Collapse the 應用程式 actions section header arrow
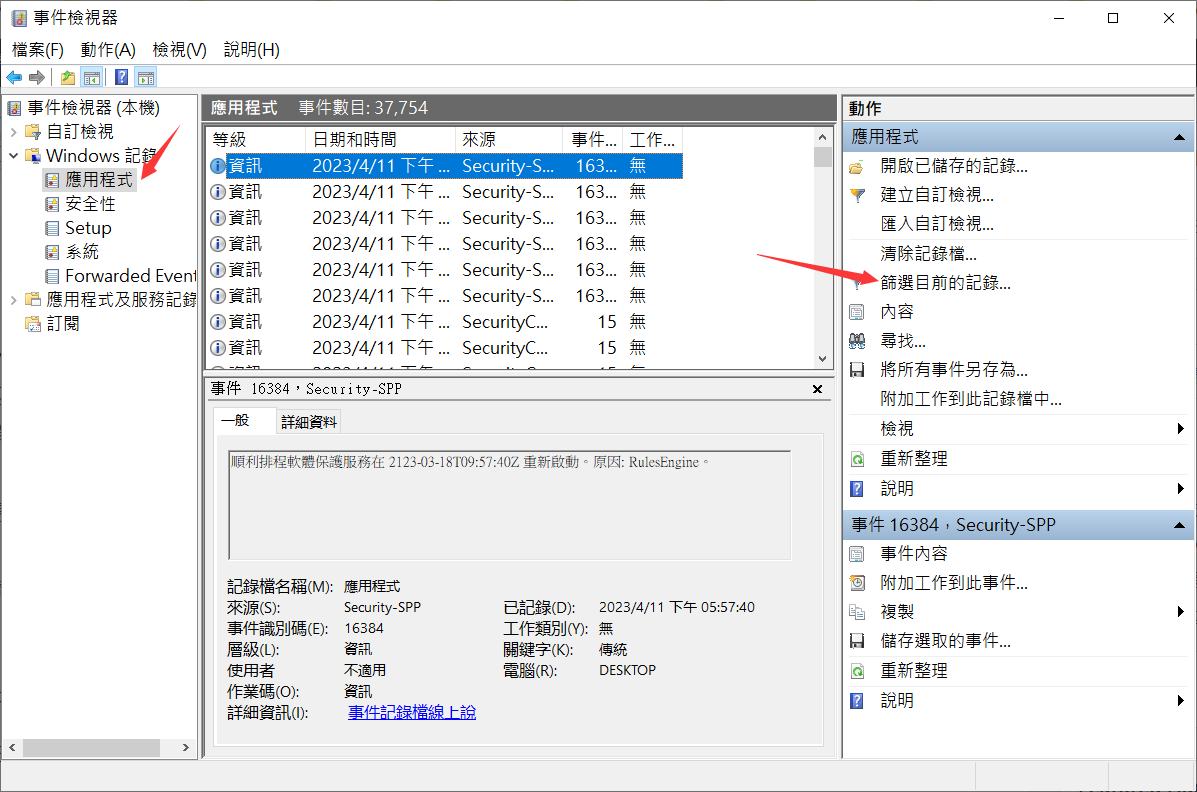The width and height of the screenshot is (1197, 792). [1179, 137]
